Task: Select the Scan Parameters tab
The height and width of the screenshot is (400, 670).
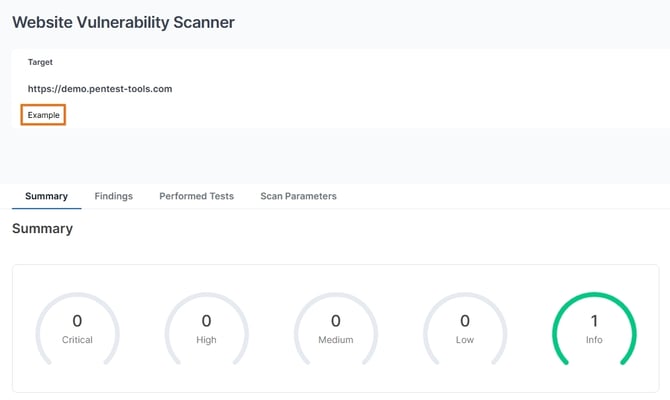Action: tap(298, 196)
